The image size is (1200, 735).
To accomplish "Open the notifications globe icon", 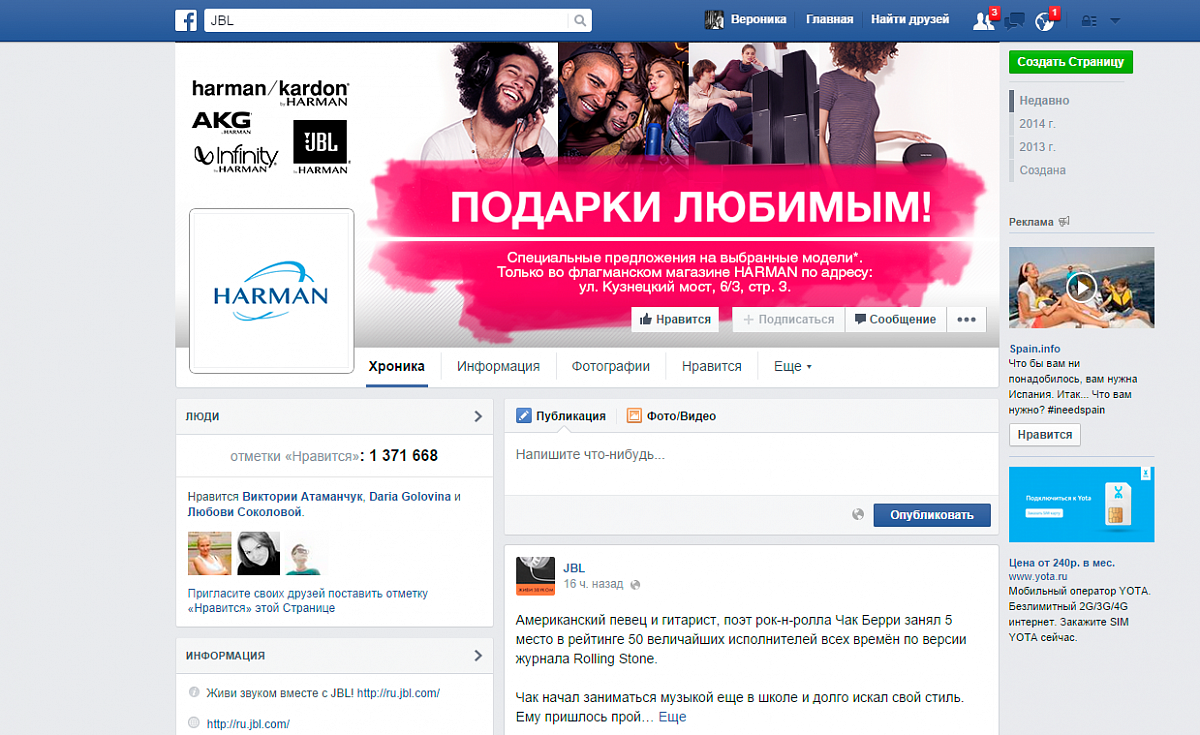I will coord(1045,20).
